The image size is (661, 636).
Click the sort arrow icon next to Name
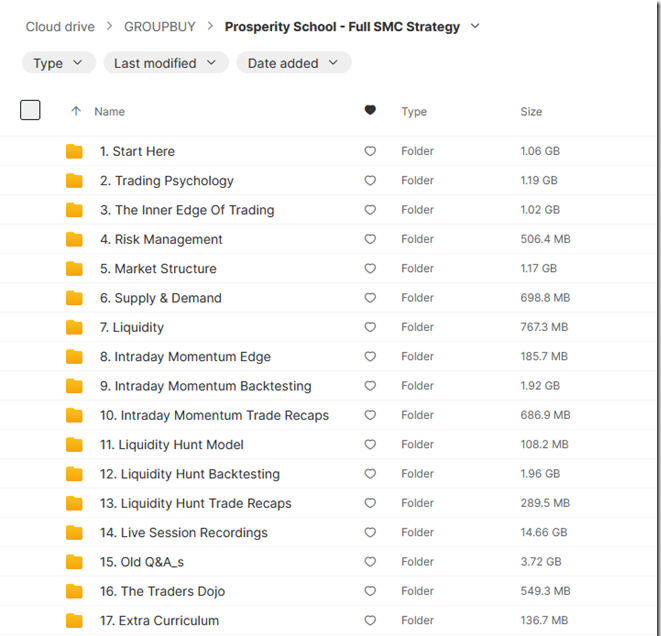point(76,112)
